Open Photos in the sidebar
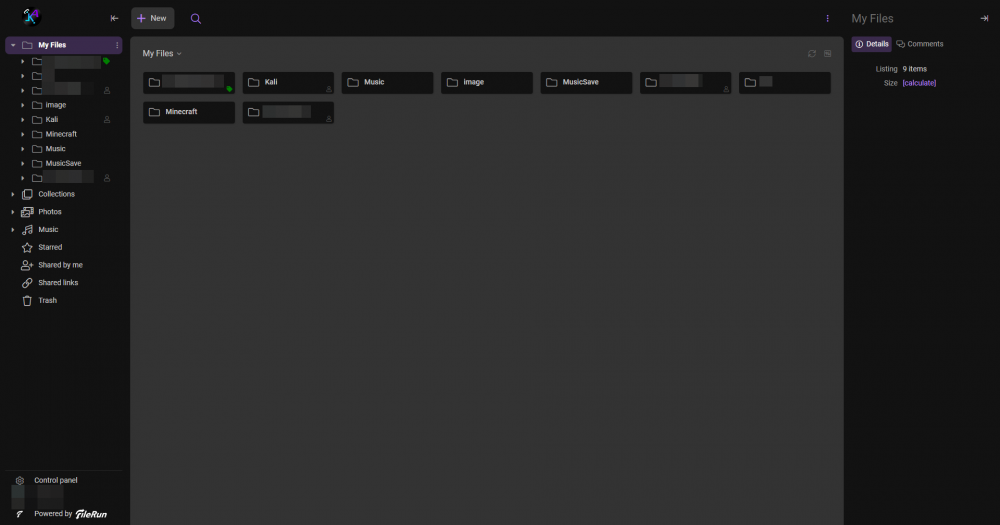The height and width of the screenshot is (525, 1000). click(x=50, y=212)
